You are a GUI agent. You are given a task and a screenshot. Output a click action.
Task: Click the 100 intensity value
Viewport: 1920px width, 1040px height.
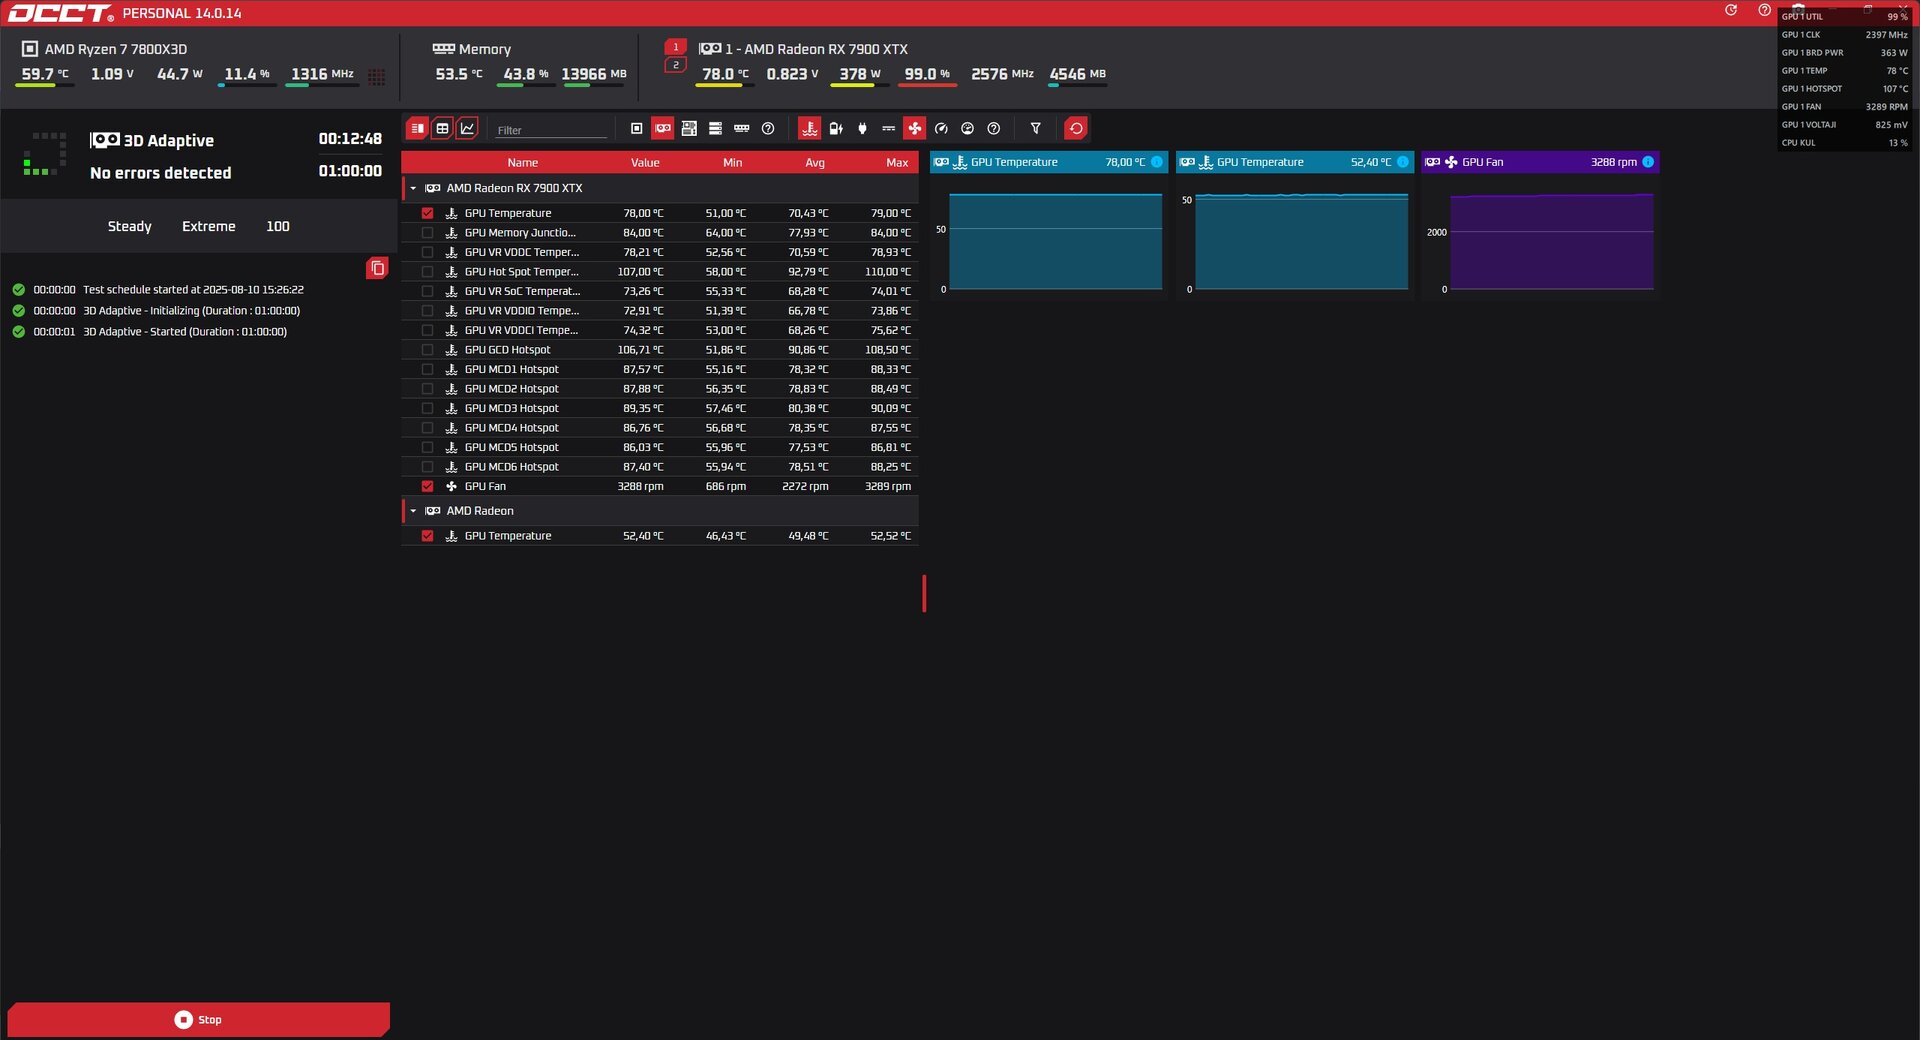(x=278, y=227)
